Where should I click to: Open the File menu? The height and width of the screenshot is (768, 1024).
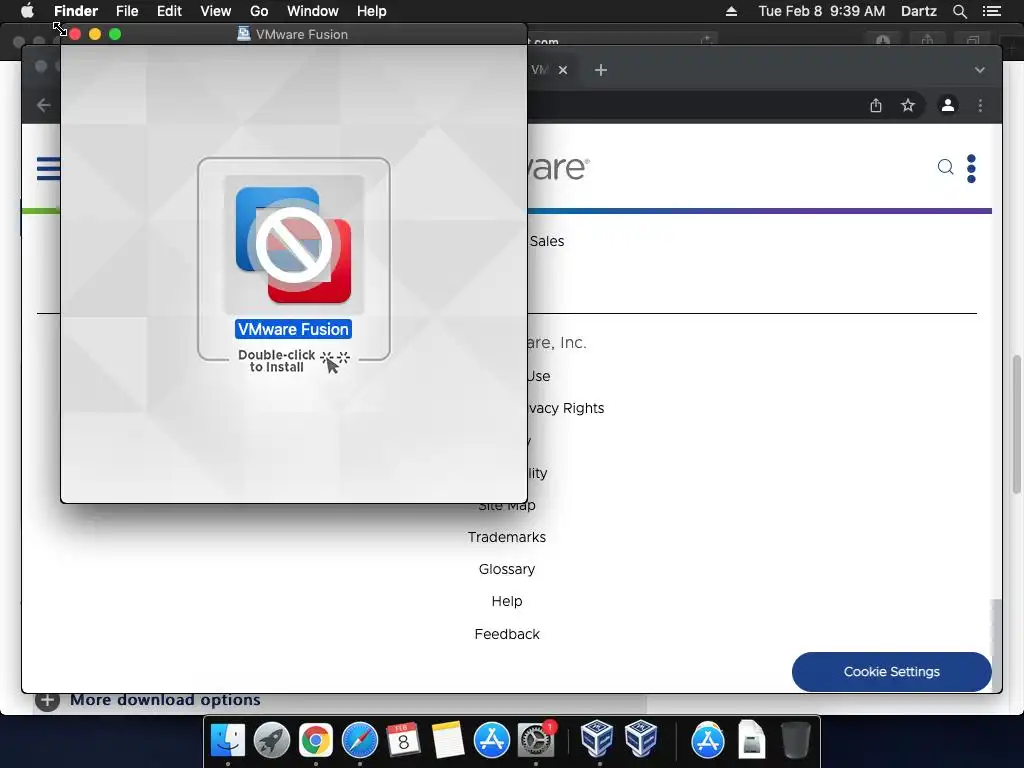(x=127, y=11)
